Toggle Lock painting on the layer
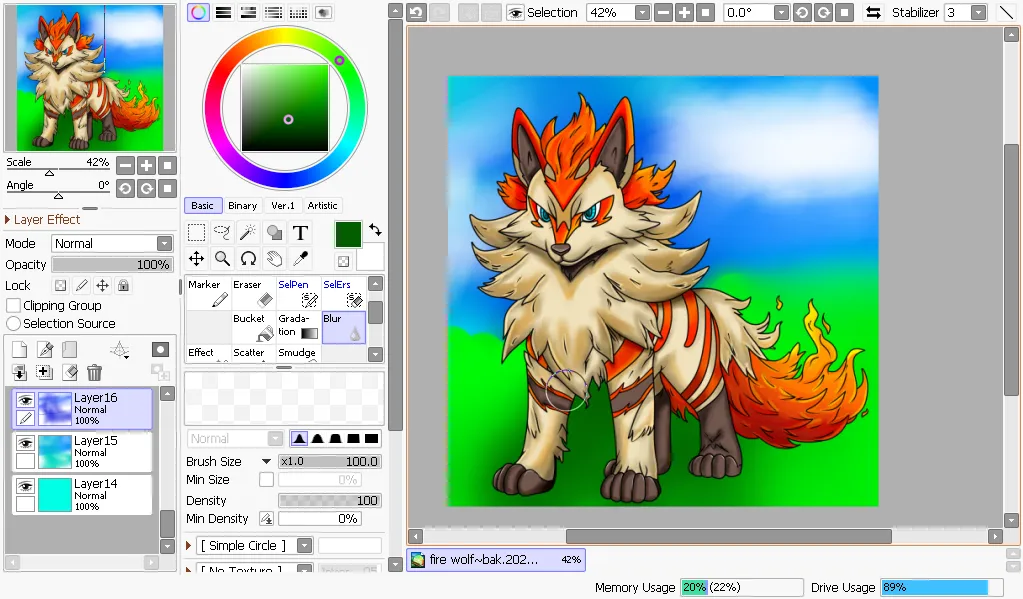This screenshot has height=599, width=1023. [x=82, y=285]
